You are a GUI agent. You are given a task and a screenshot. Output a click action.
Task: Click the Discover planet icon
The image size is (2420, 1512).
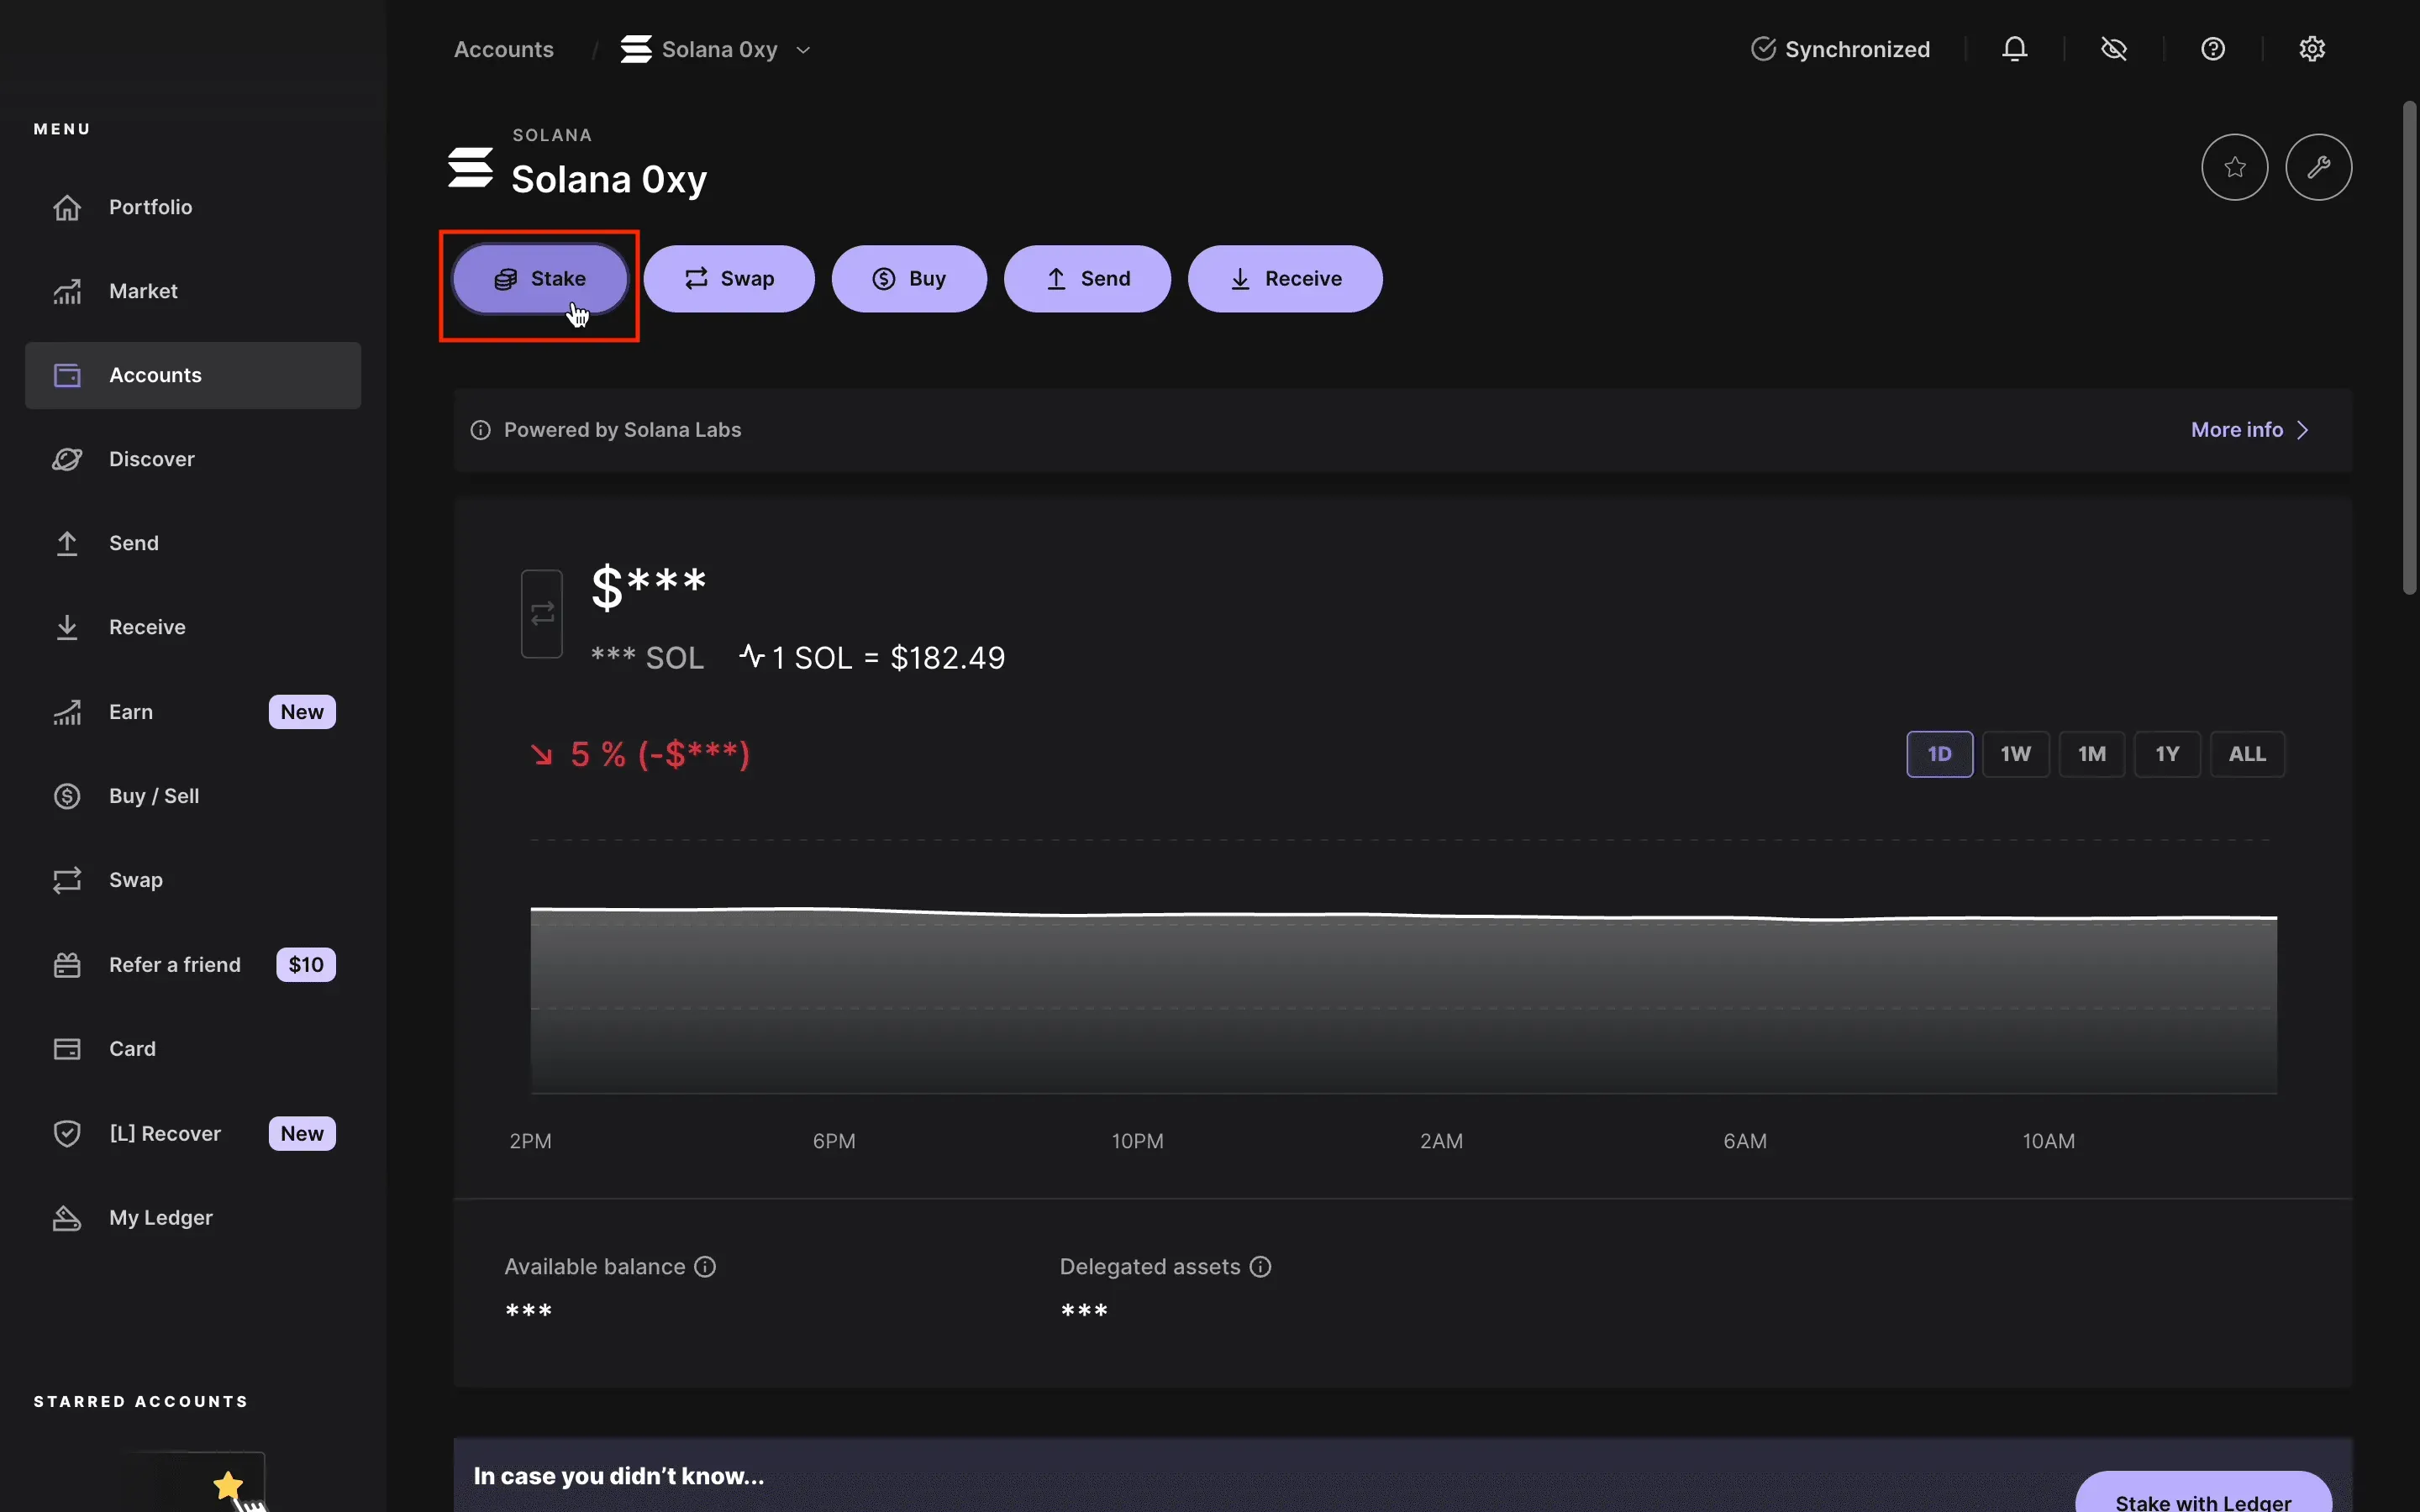coord(67,459)
